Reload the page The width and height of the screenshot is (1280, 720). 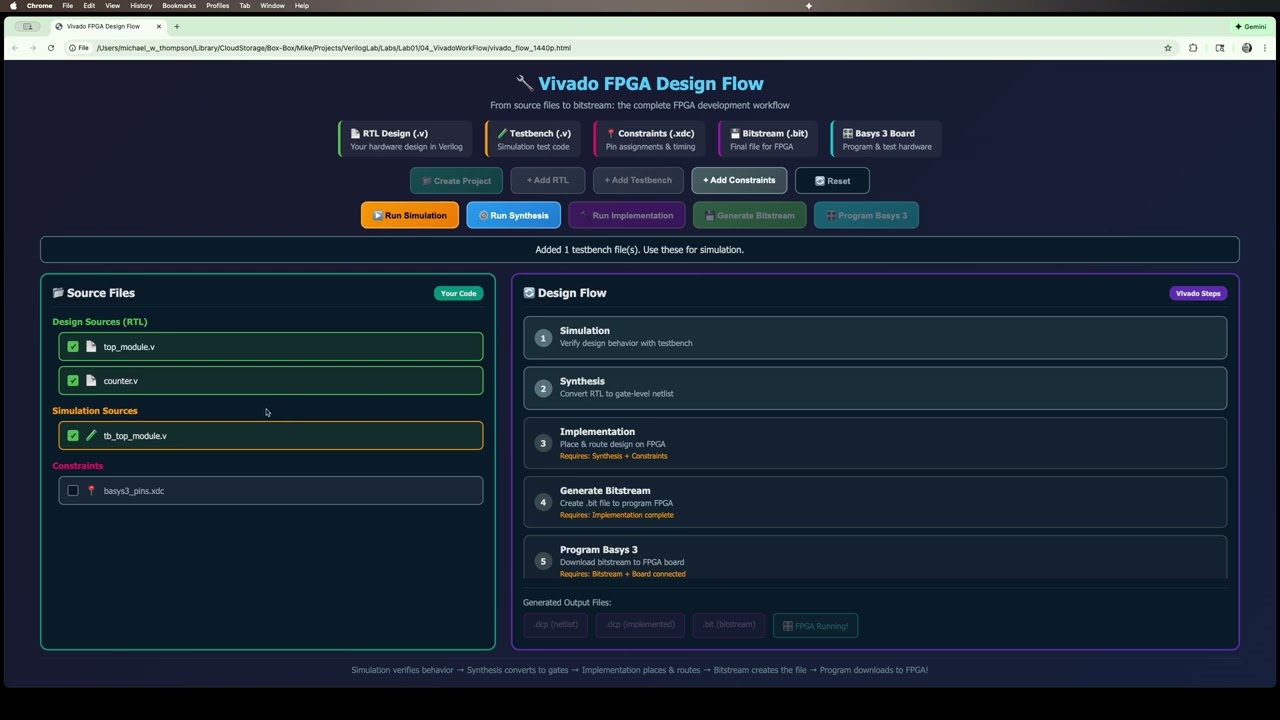51,48
